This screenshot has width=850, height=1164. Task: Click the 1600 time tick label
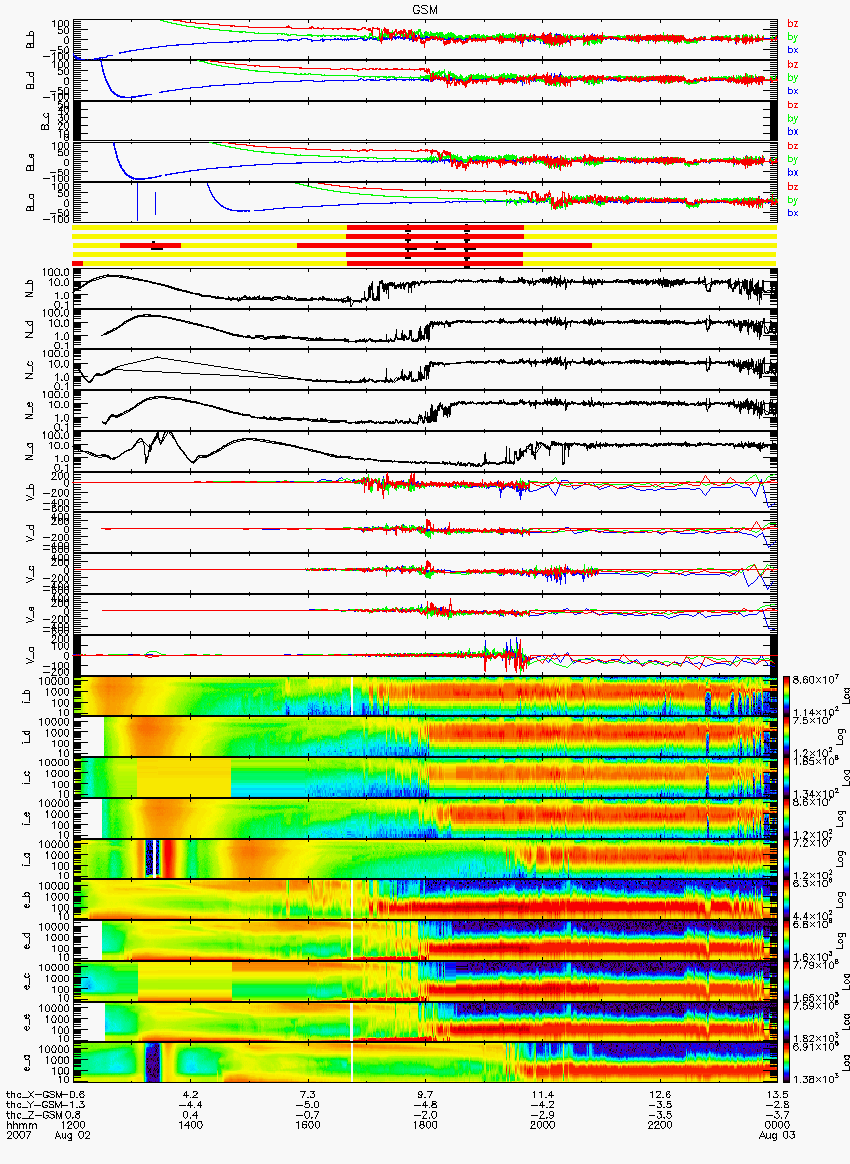308,1123
